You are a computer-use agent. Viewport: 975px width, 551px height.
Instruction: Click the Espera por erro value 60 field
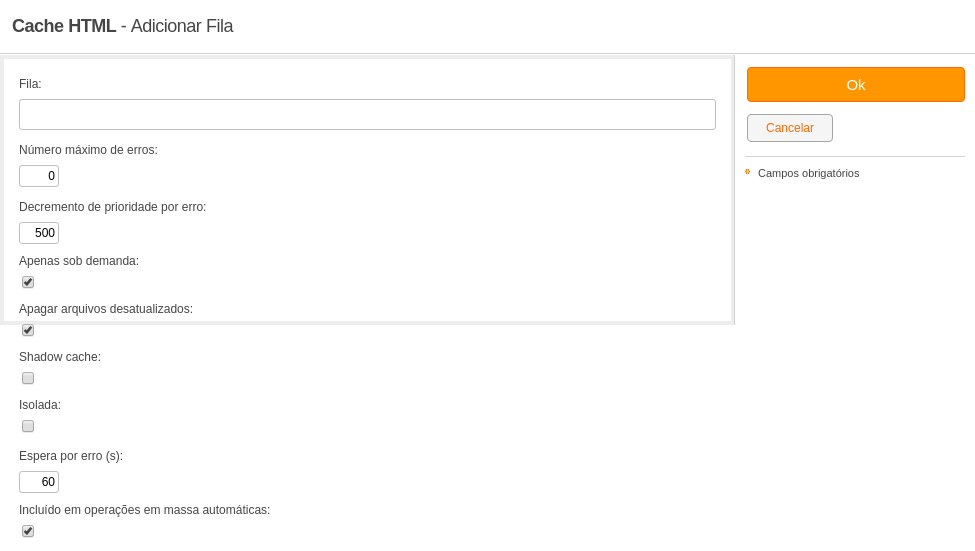(x=39, y=482)
